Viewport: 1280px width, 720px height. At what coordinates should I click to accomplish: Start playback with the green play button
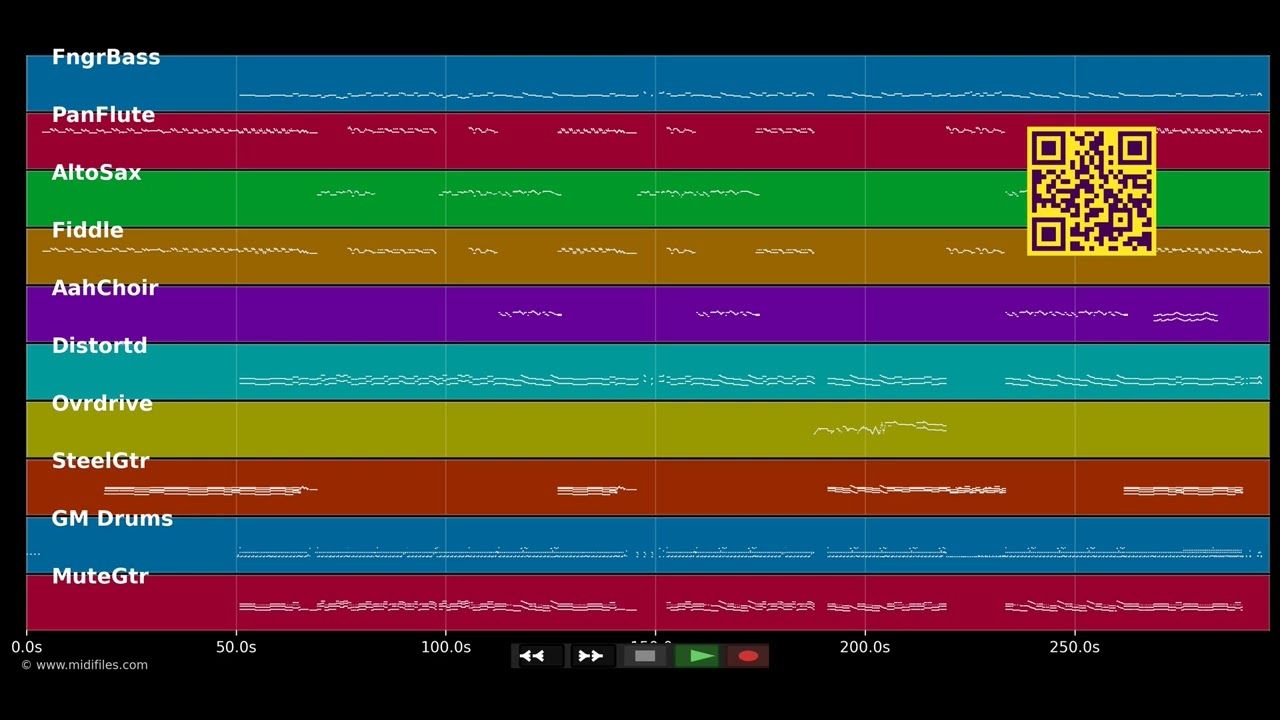[697, 656]
